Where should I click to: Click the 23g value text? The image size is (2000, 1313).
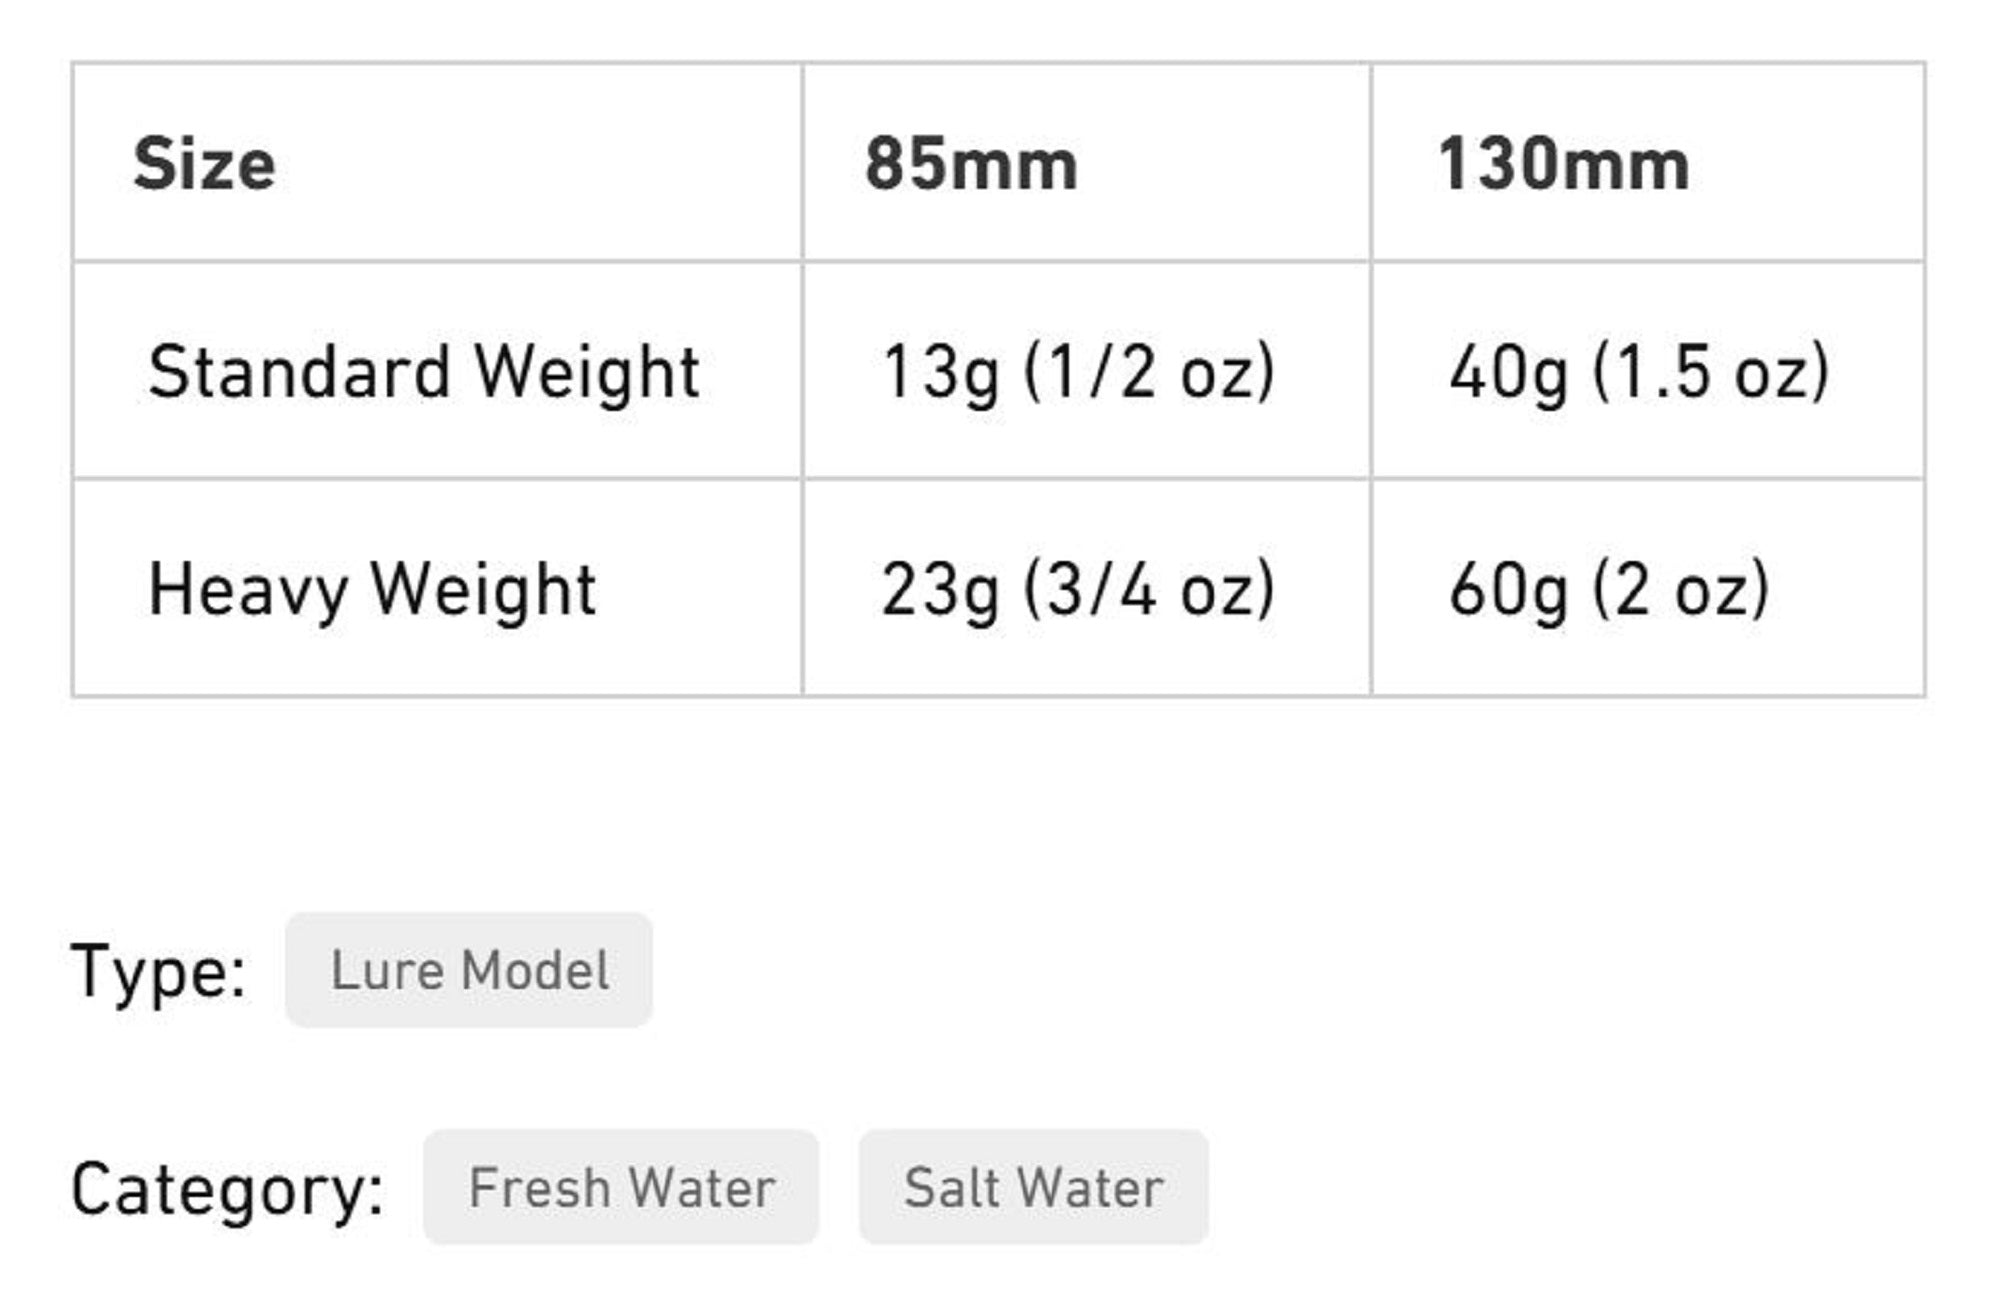(x=940, y=590)
